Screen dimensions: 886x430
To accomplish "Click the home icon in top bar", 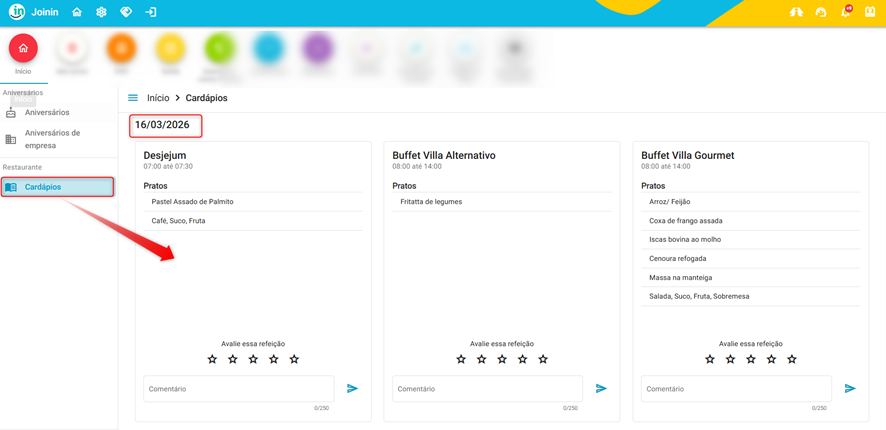I will tap(77, 12).
